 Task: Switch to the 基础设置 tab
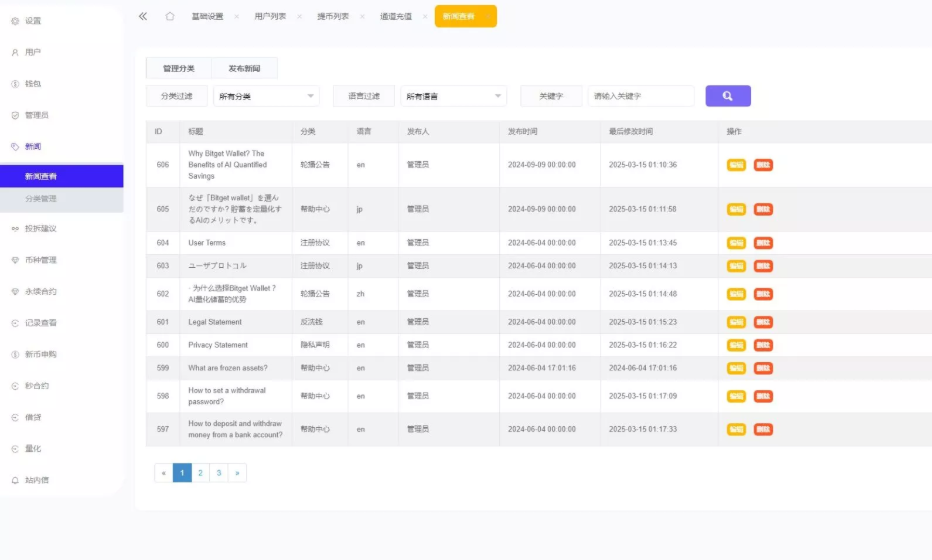pos(207,17)
